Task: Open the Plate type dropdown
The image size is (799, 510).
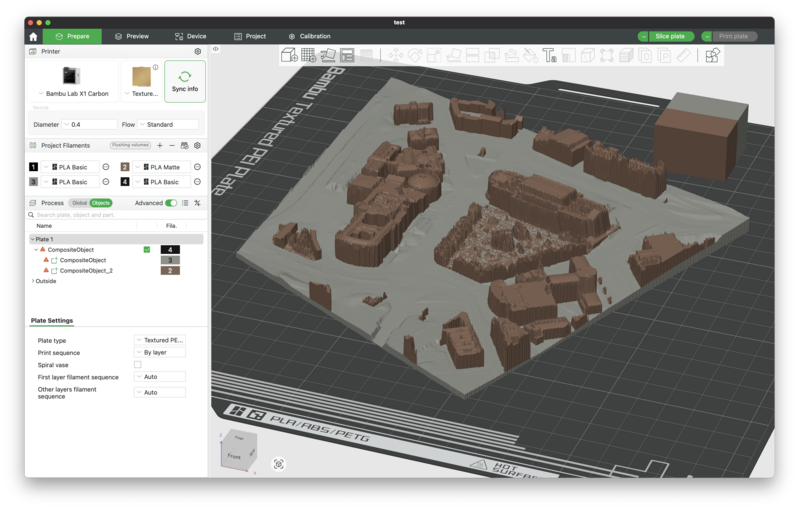Action: 160,340
